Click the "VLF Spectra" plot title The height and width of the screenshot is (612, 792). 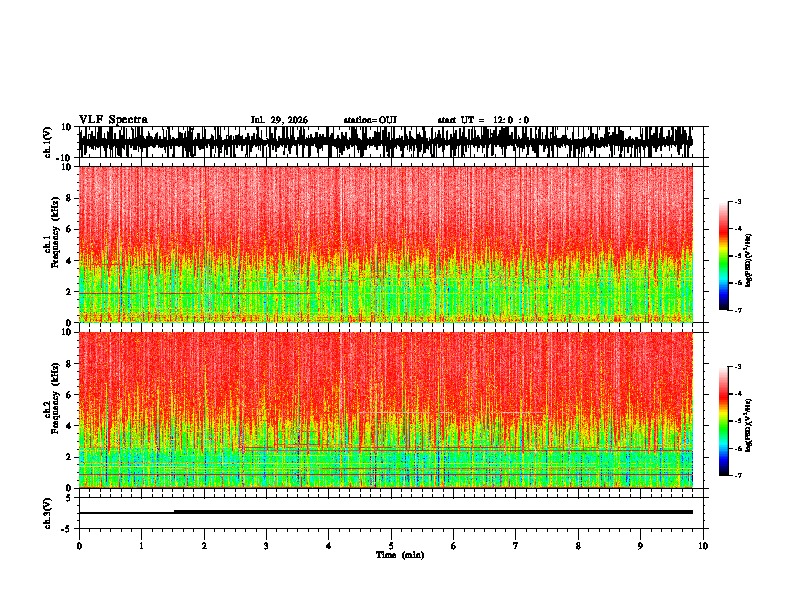(113, 120)
